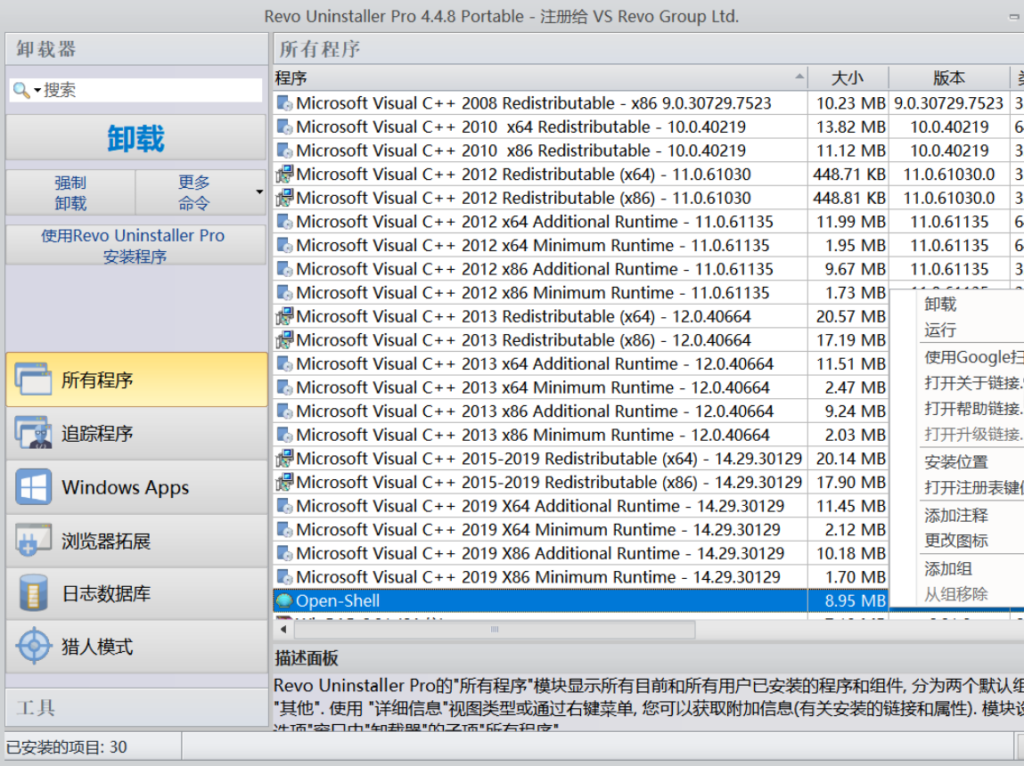Click the horizontal scrollbar left arrow

[283, 630]
